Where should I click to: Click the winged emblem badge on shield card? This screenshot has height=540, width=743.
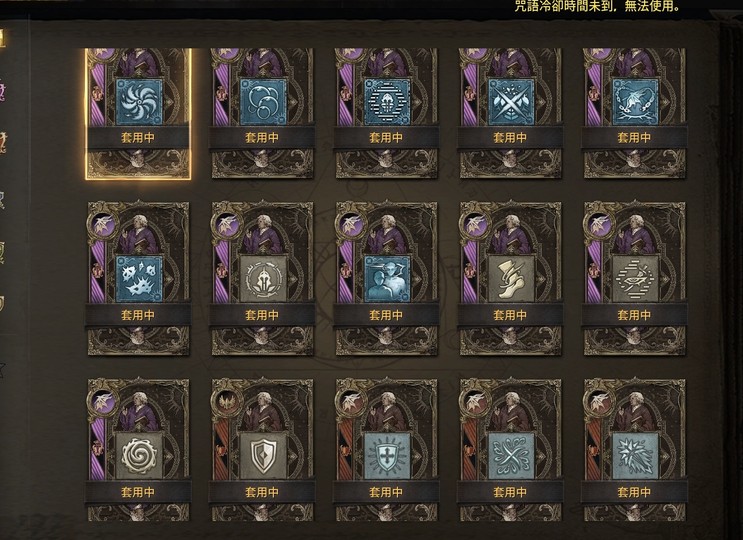click(227, 402)
